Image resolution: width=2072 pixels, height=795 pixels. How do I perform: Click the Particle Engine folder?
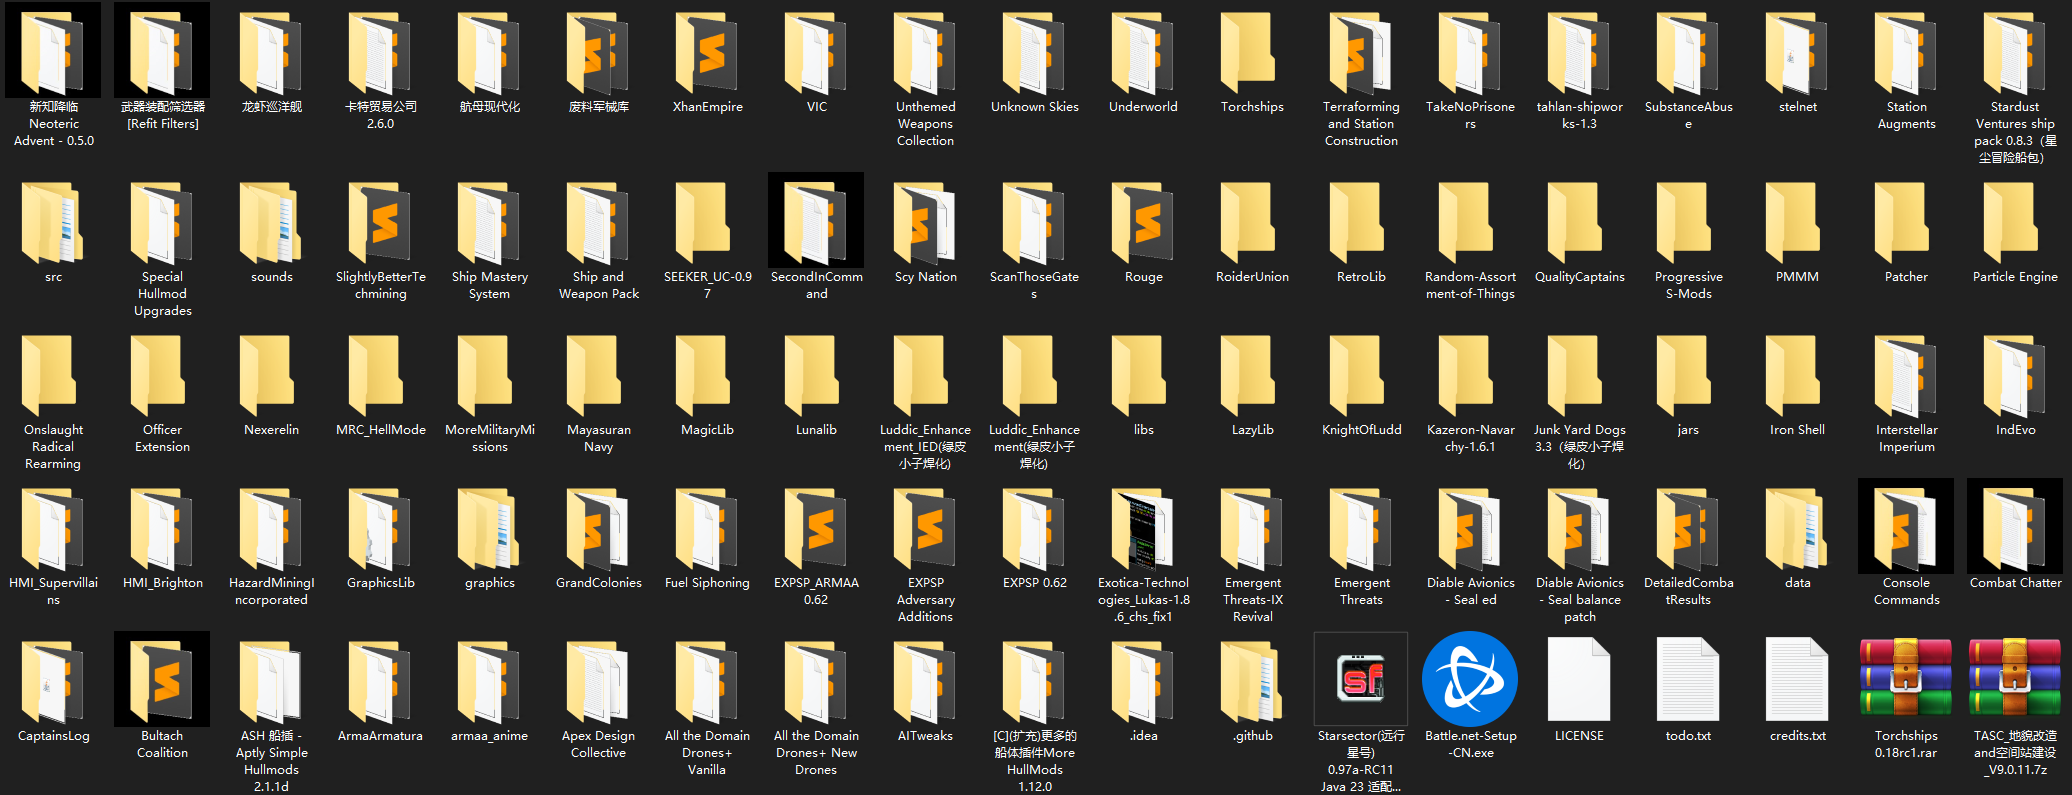[2014, 223]
